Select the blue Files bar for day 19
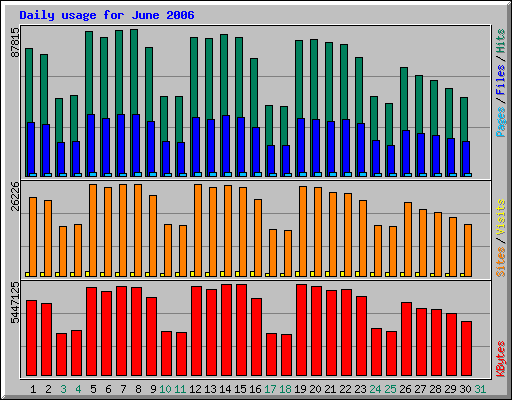This screenshot has width=512, height=400. pos(301,147)
